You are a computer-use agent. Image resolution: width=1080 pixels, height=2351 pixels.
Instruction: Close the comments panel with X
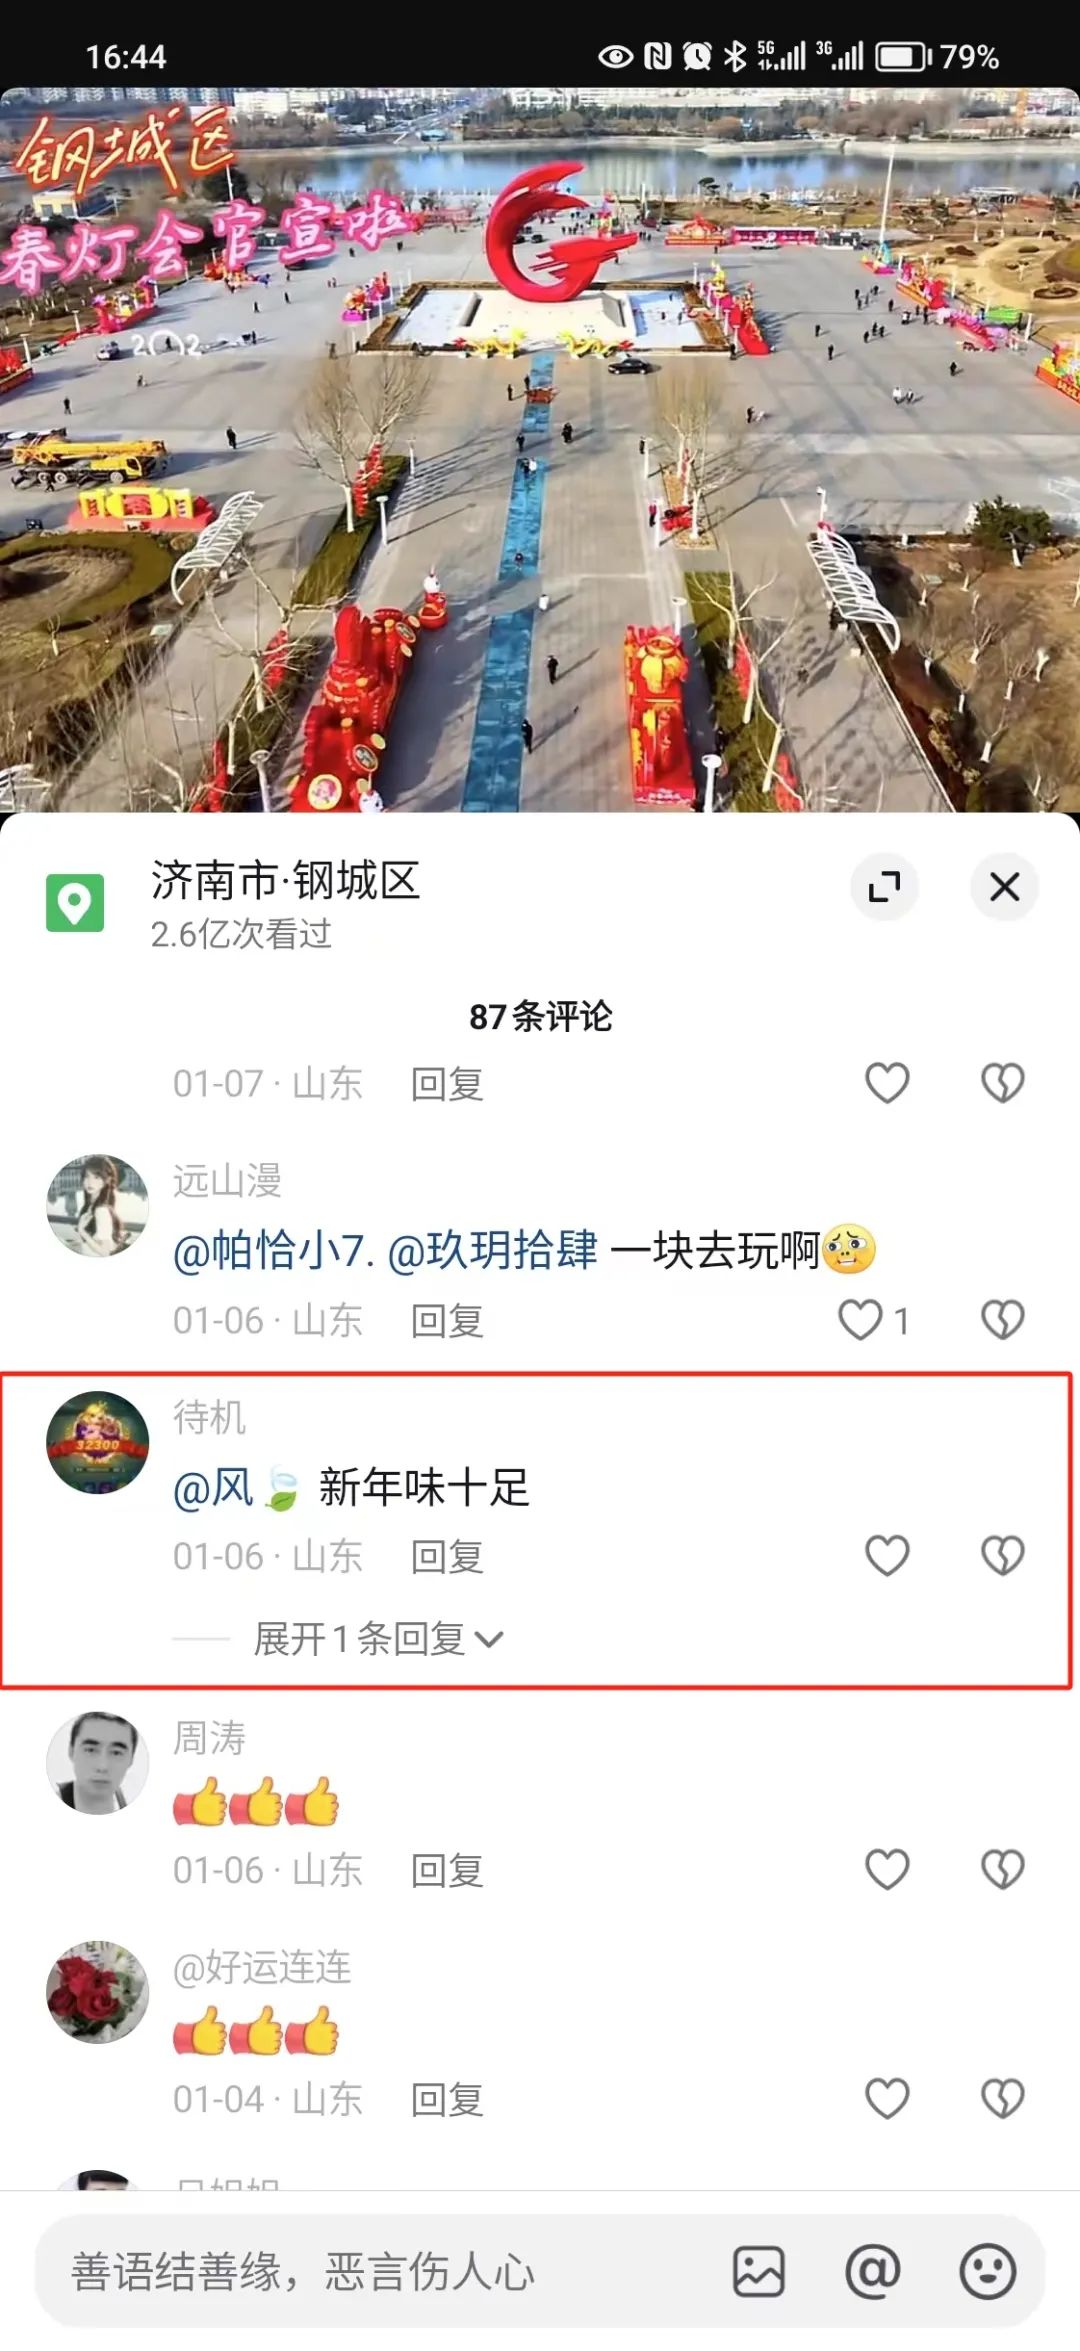(x=1004, y=886)
